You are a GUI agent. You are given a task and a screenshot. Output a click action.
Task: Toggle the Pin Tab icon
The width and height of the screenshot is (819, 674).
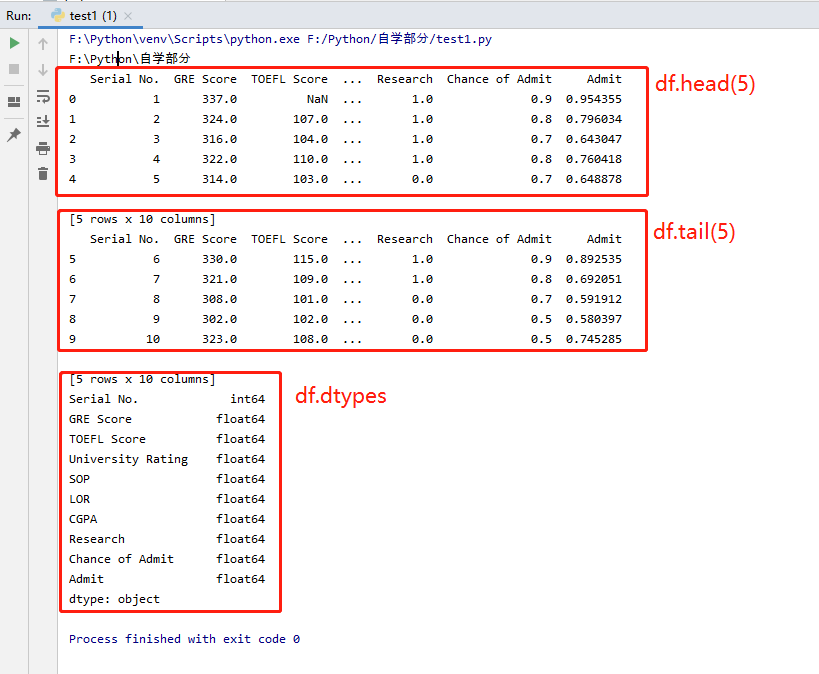[14, 135]
